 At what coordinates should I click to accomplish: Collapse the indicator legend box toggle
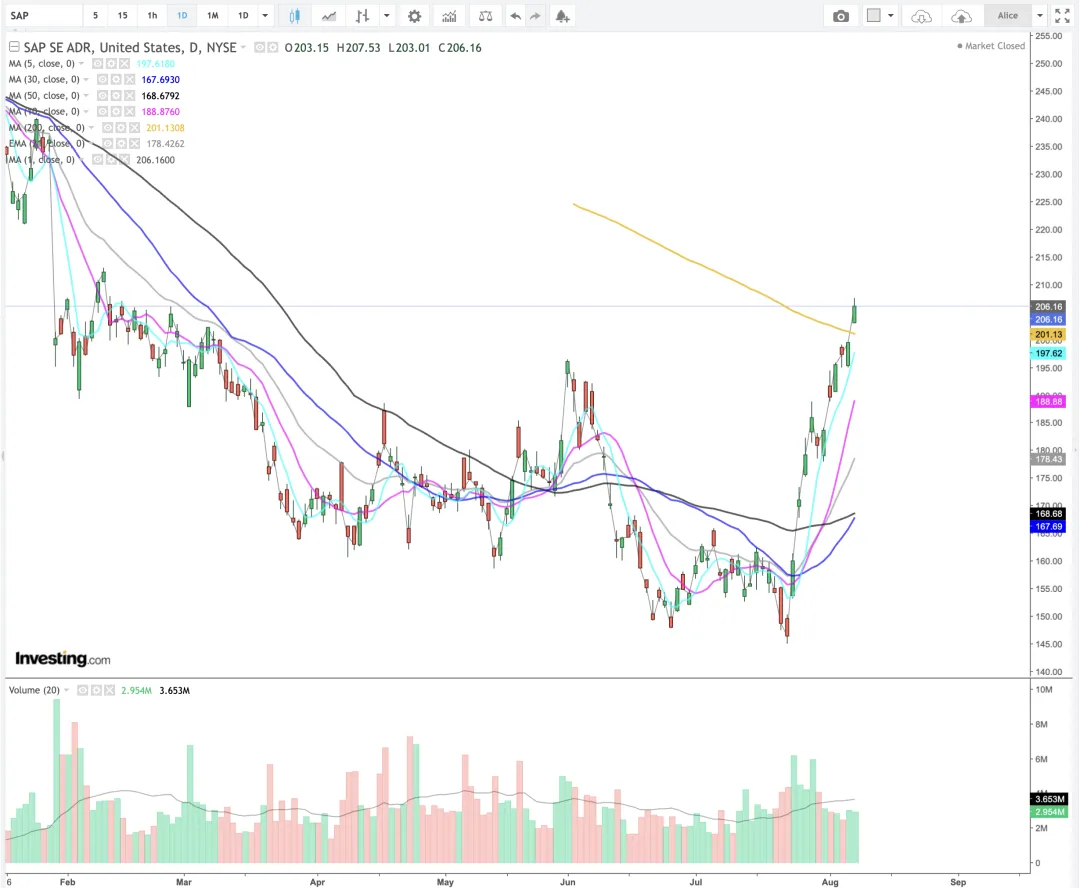click(14, 47)
